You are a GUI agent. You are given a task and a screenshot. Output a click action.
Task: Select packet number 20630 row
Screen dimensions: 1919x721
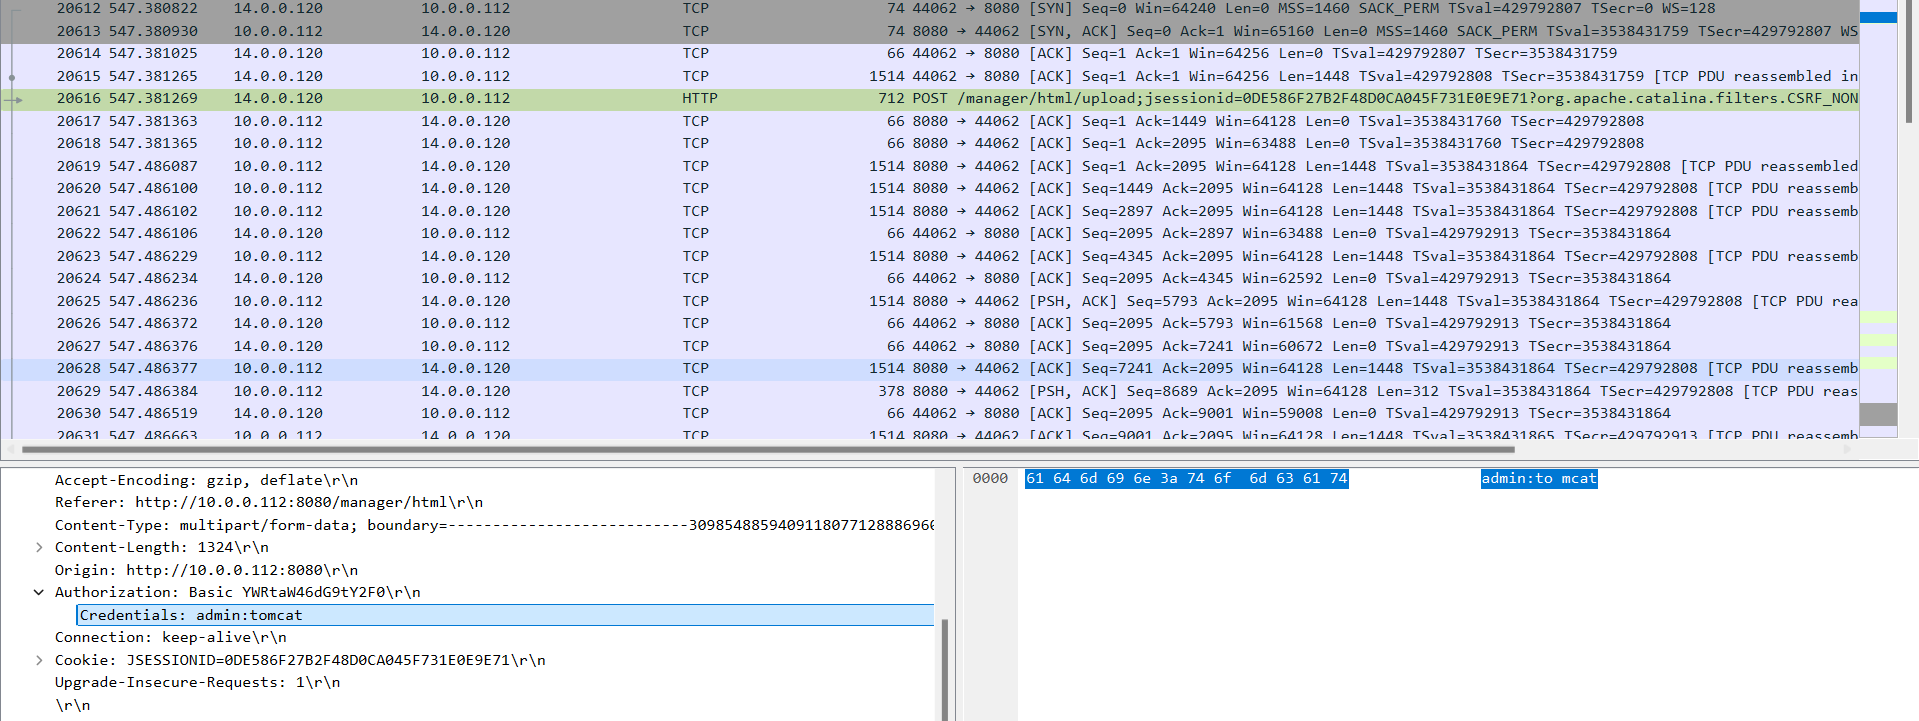tap(930, 413)
